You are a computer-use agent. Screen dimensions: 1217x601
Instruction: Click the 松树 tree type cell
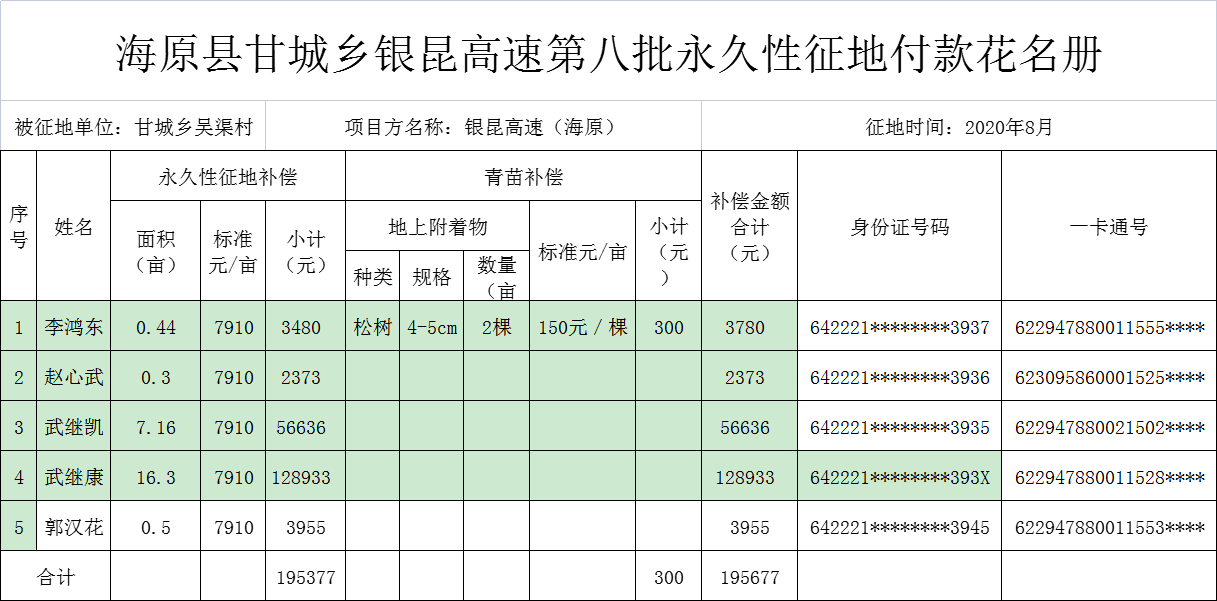[373, 327]
